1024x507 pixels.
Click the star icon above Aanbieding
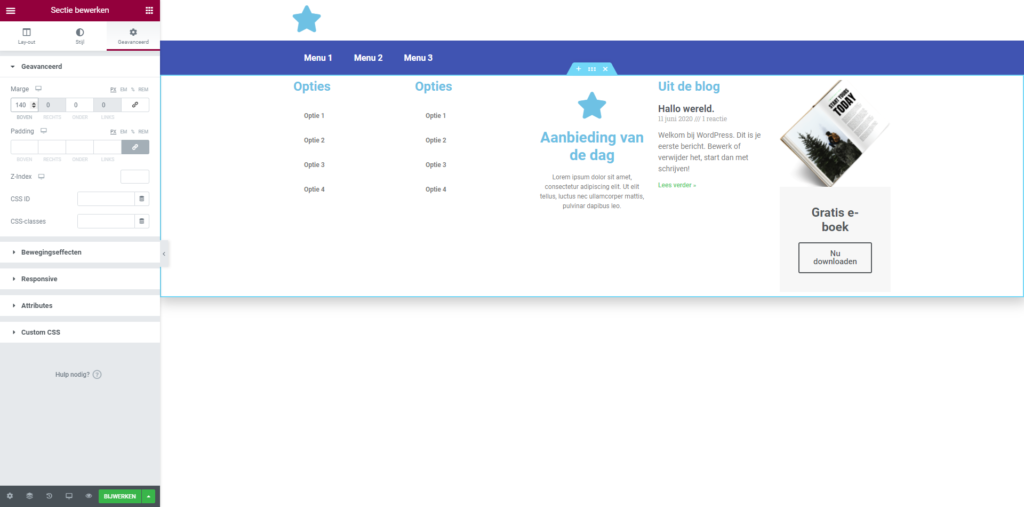(592, 105)
